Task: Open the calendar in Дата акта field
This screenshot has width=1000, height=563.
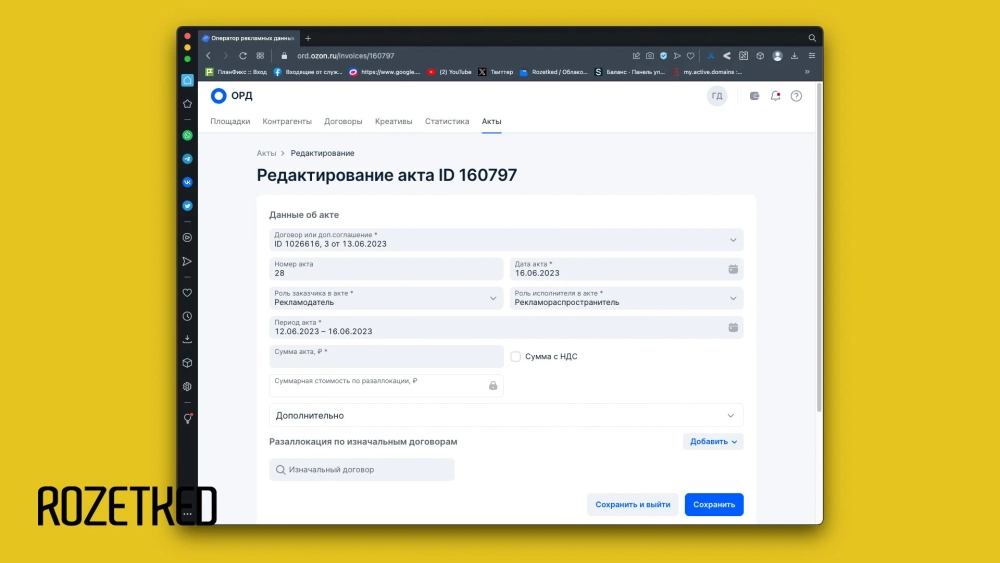Action: [x=733, y=269]
